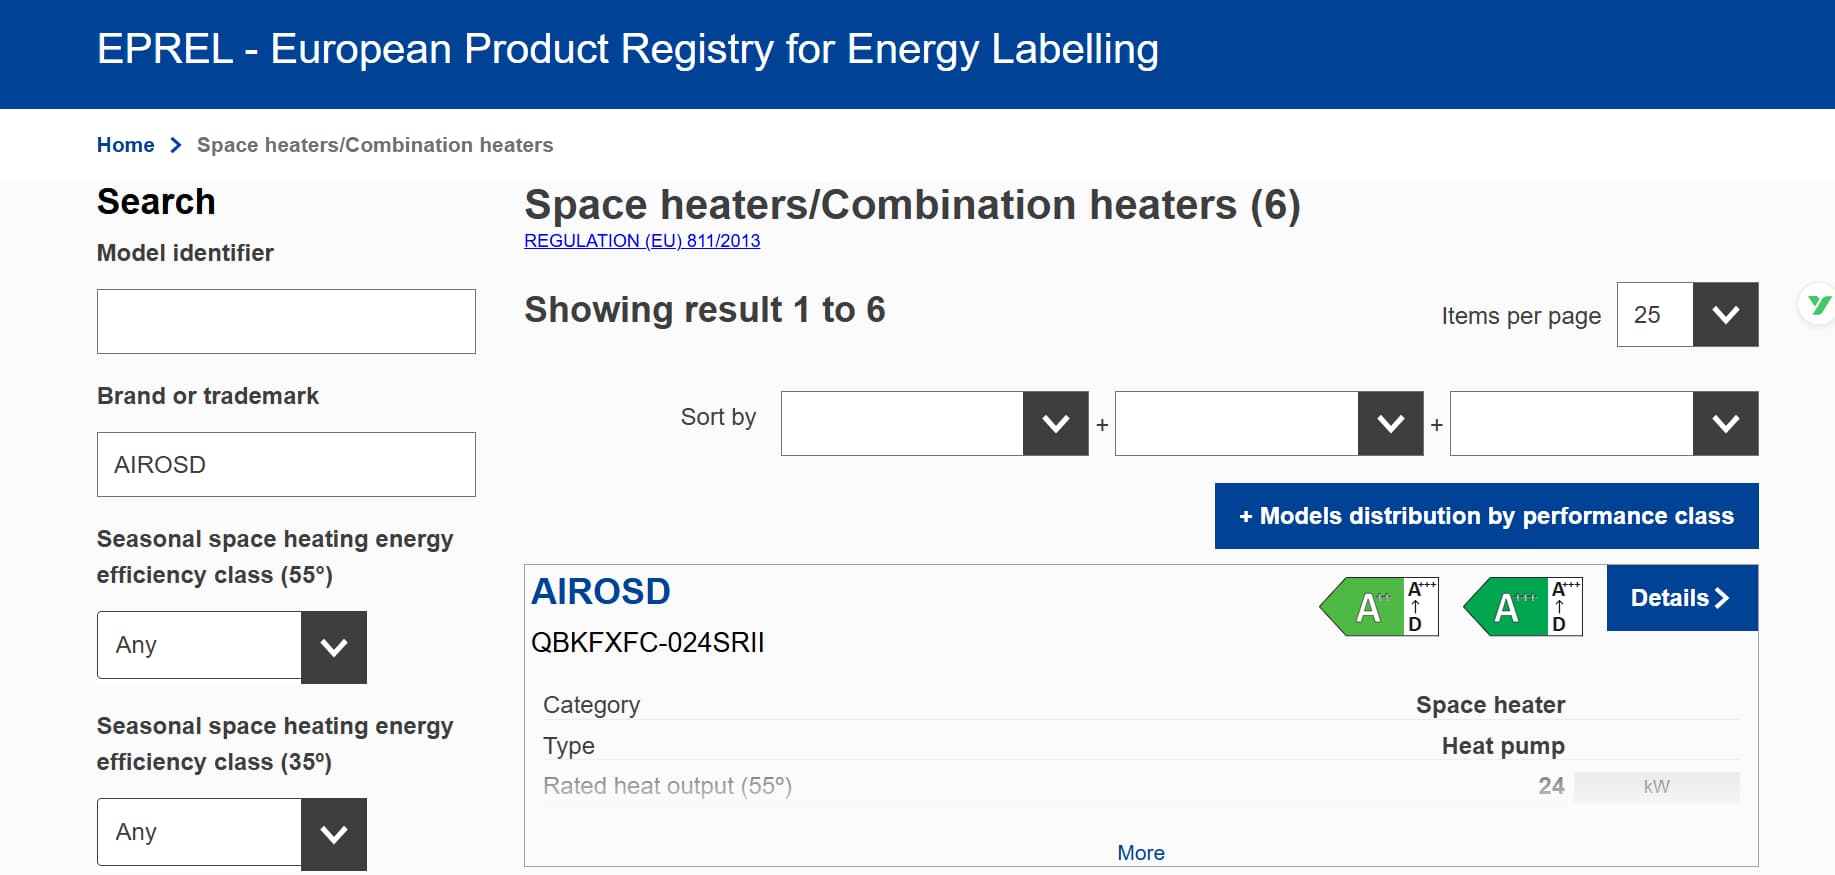Click the Model identifier input field
This screenshot has width=1835, height=875.
286,321
